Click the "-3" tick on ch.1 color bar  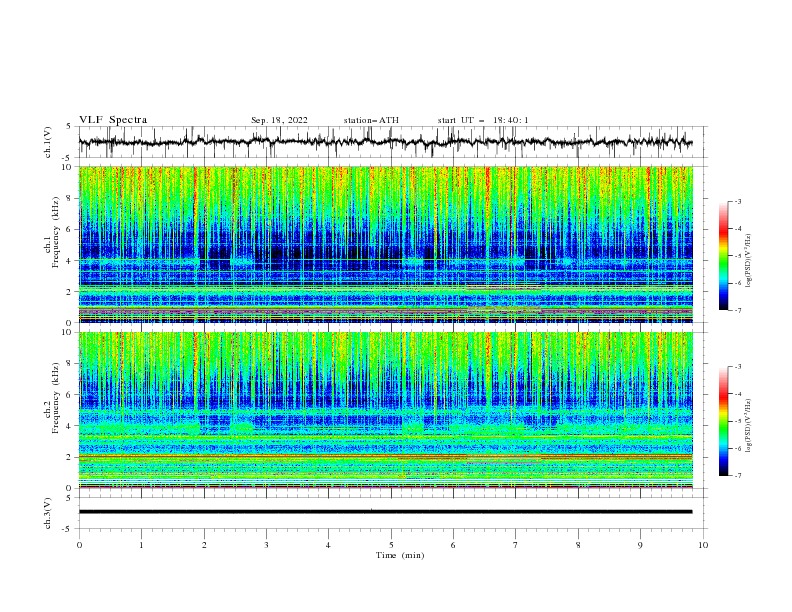(x=738, y=201)
